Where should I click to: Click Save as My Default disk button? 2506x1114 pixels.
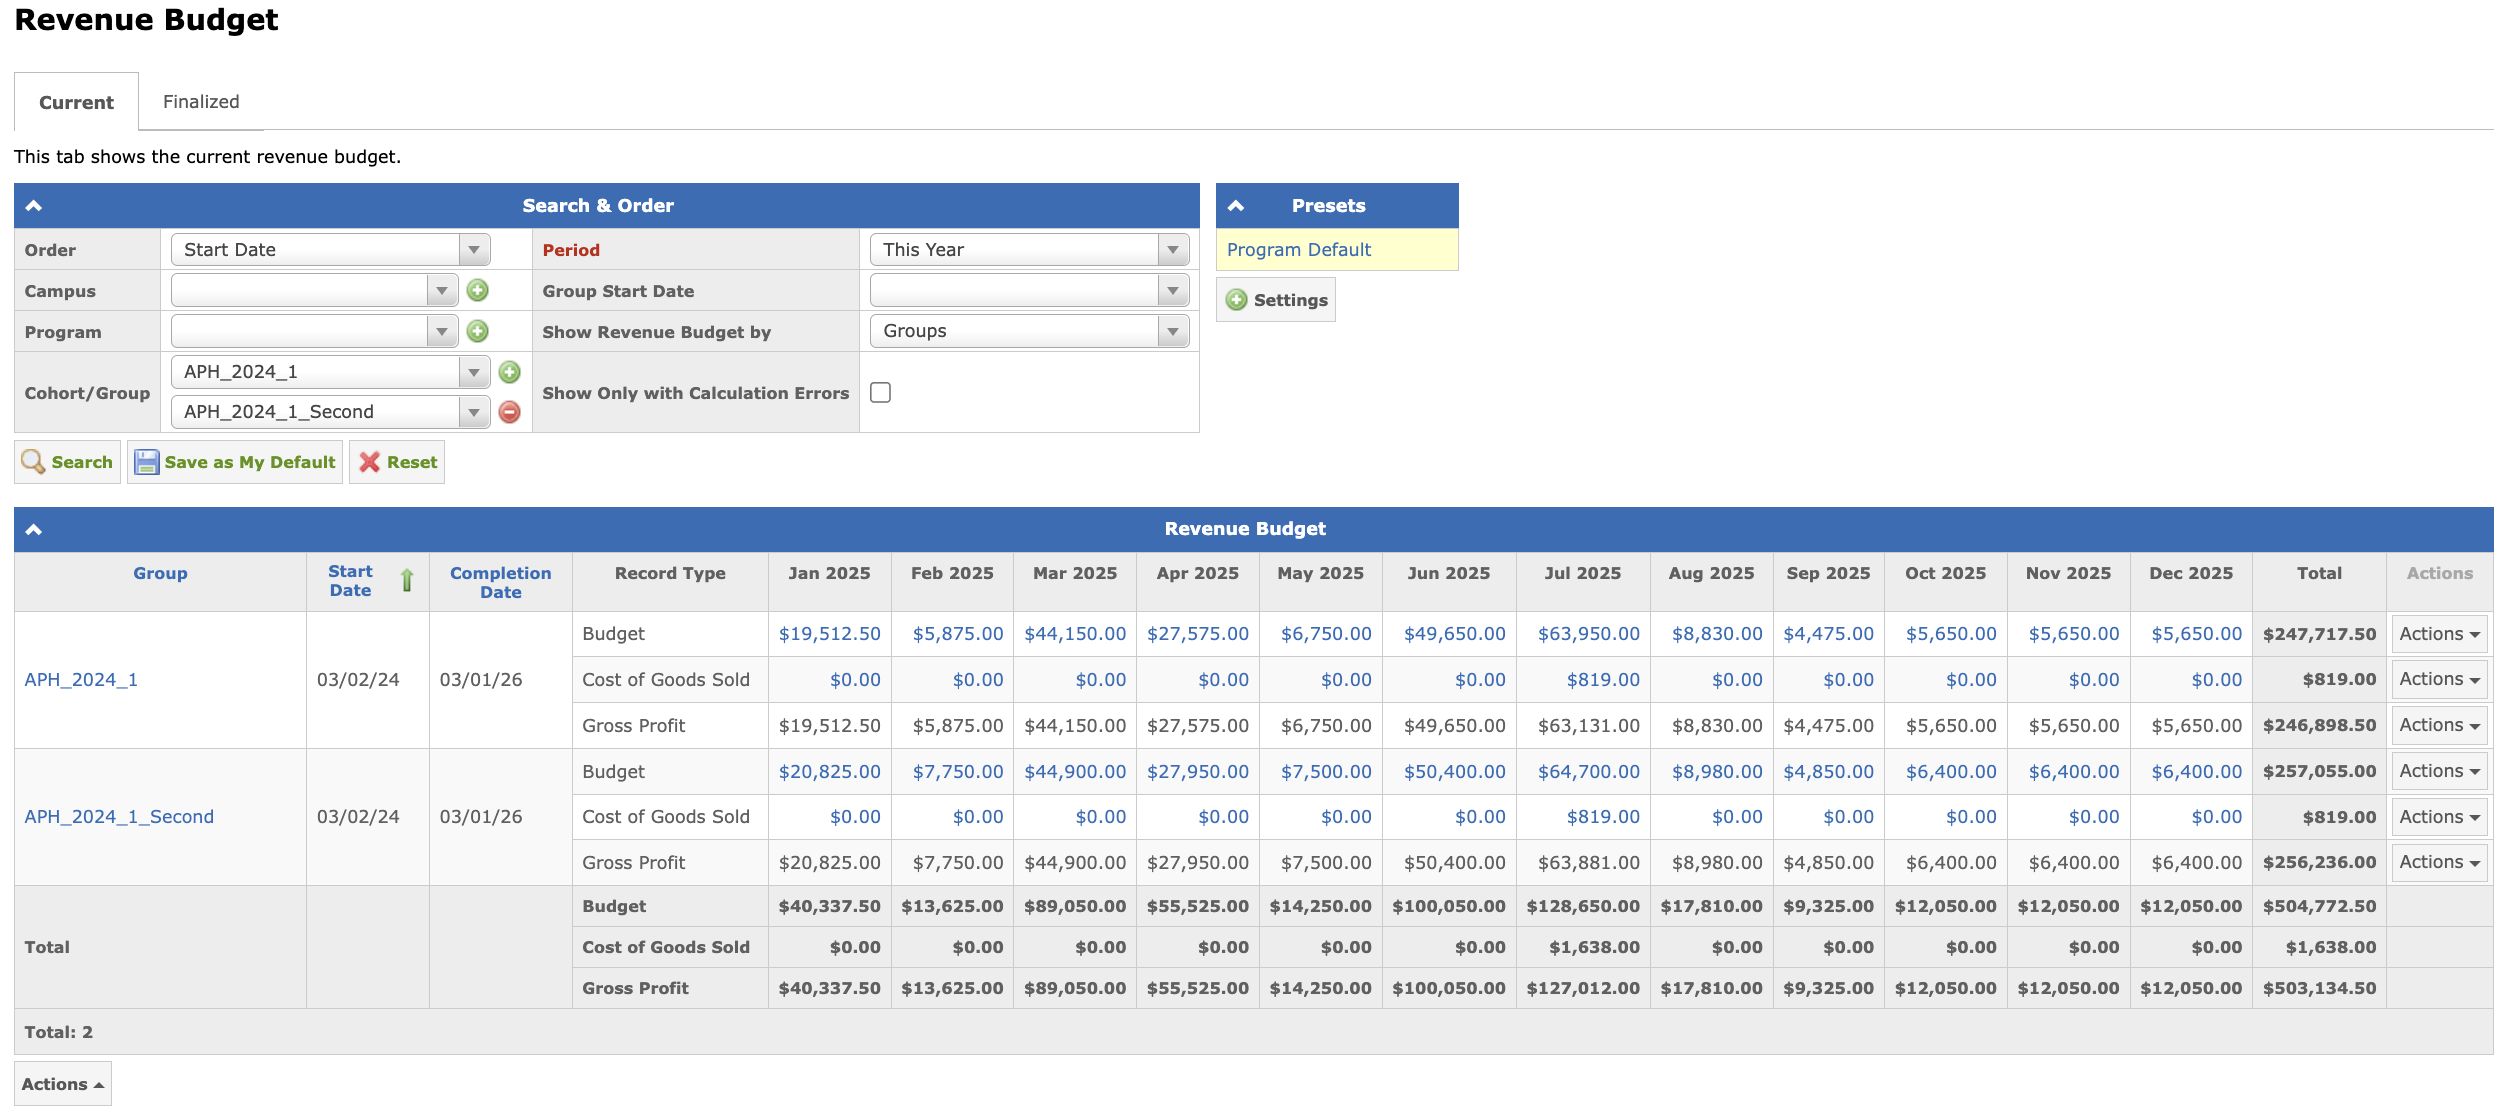pyautogui.click(x=235, y=462)
